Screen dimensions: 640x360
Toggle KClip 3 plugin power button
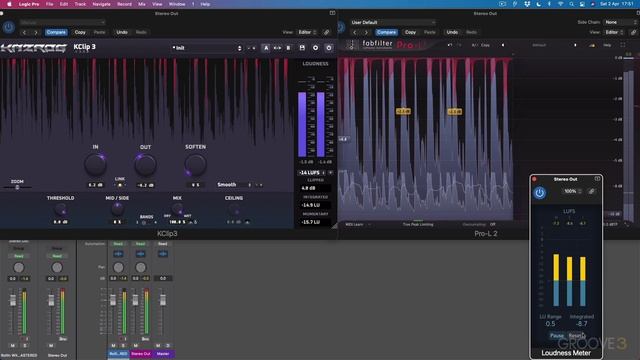9,27
